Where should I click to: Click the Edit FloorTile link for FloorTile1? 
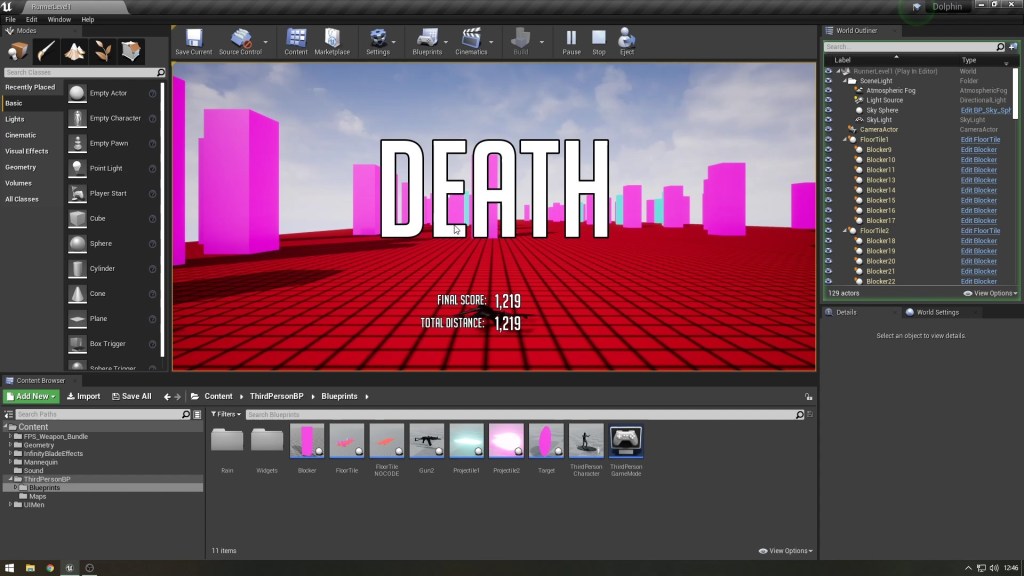[x=980, y=140]
